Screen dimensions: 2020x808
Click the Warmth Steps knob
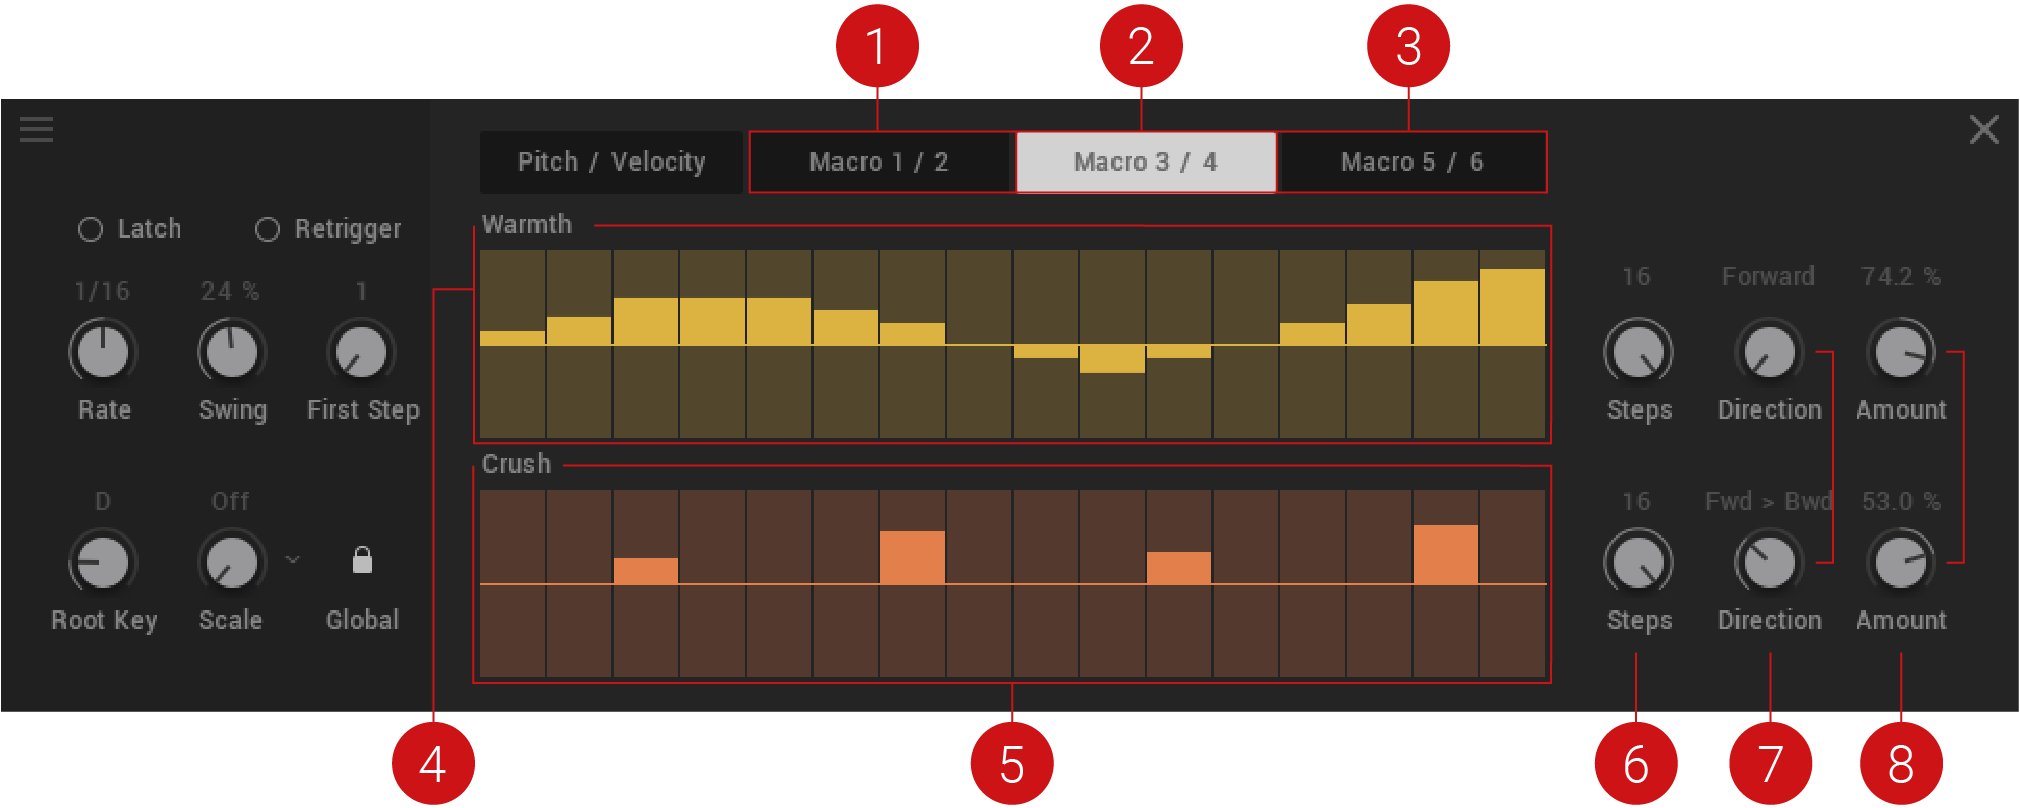pos(1638,352)
